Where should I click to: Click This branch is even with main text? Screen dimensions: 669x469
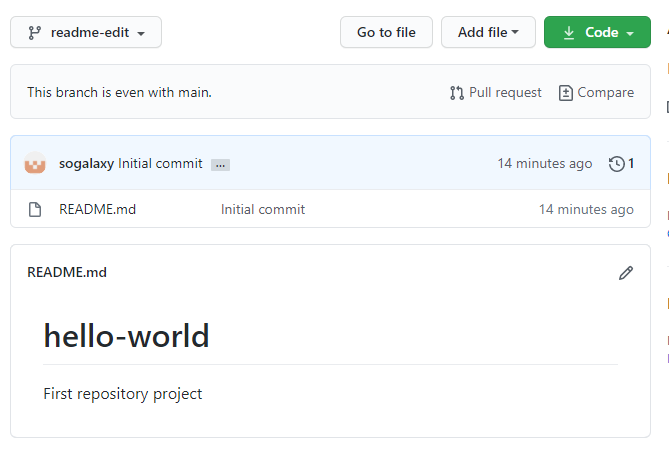(119, 92)
